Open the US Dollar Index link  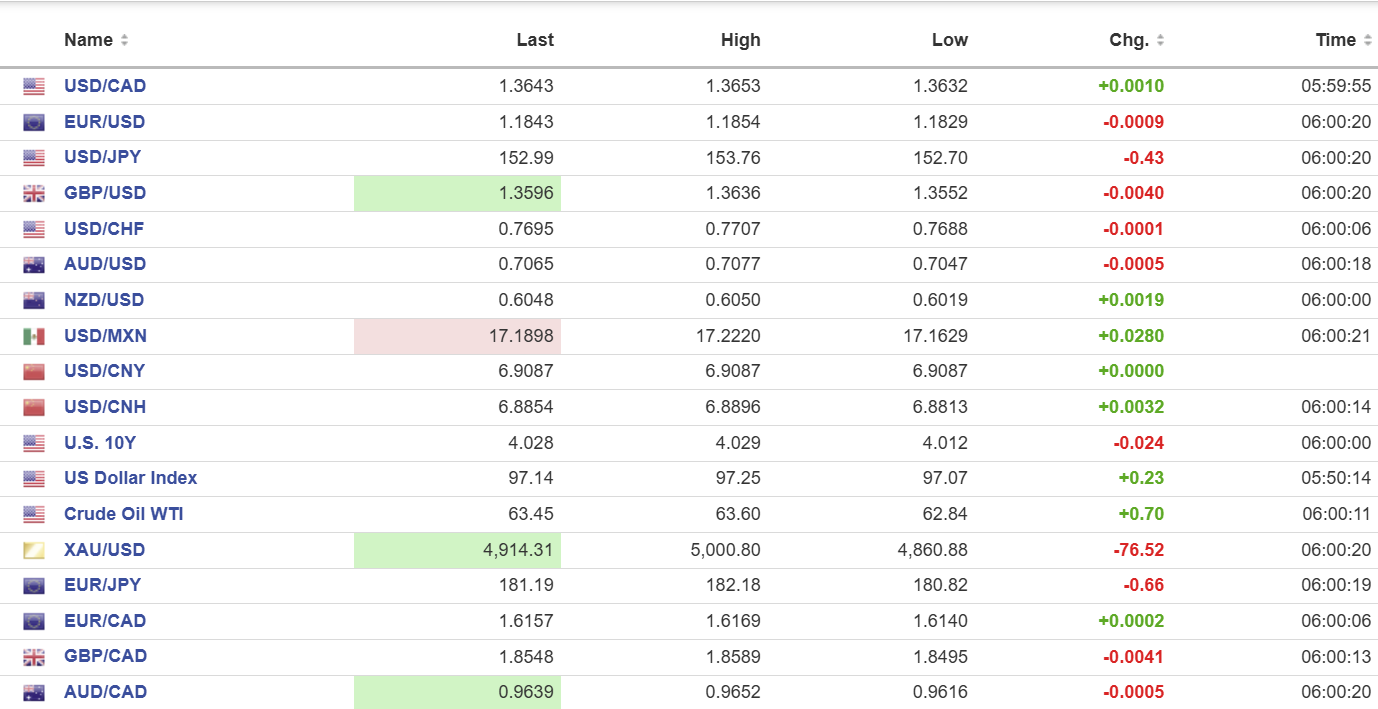pos(130,478)
